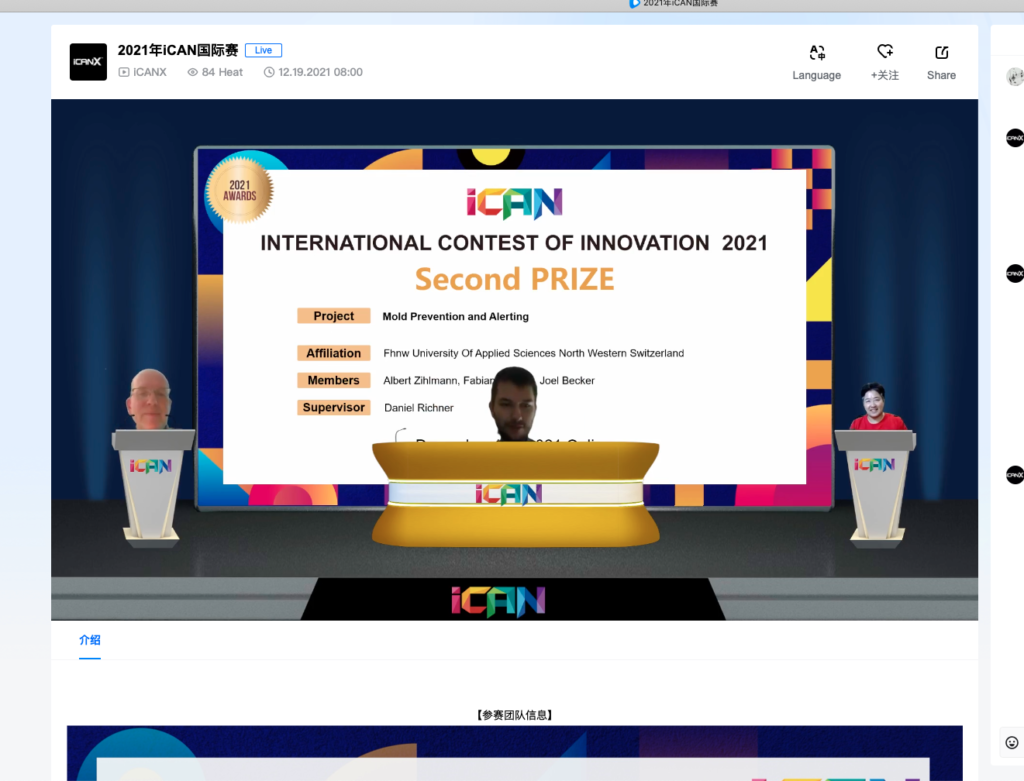Click the browser tab titled 2021年iCAN国际赛
1024x781 pixels.
coord(673,4)
